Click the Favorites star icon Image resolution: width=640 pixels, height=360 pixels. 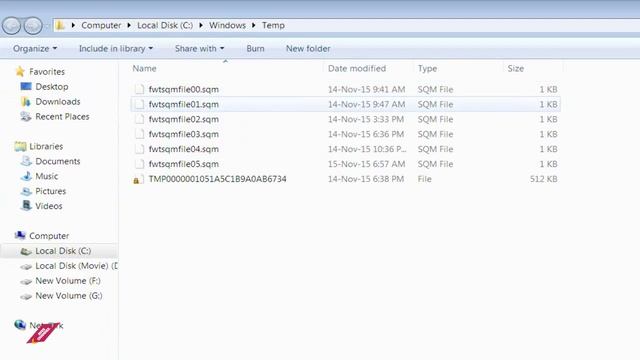[x=20, y=71]
